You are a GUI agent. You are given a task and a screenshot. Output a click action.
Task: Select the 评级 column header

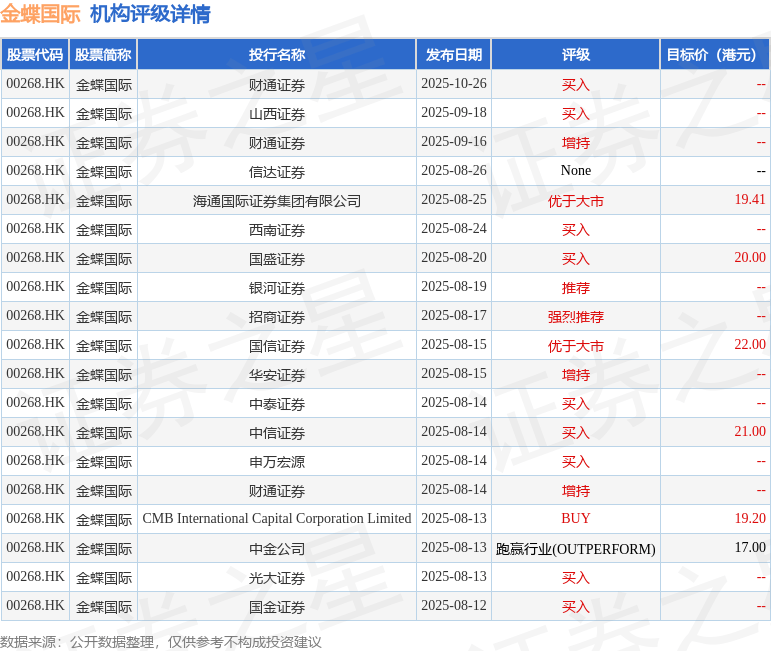pos(576,55)
